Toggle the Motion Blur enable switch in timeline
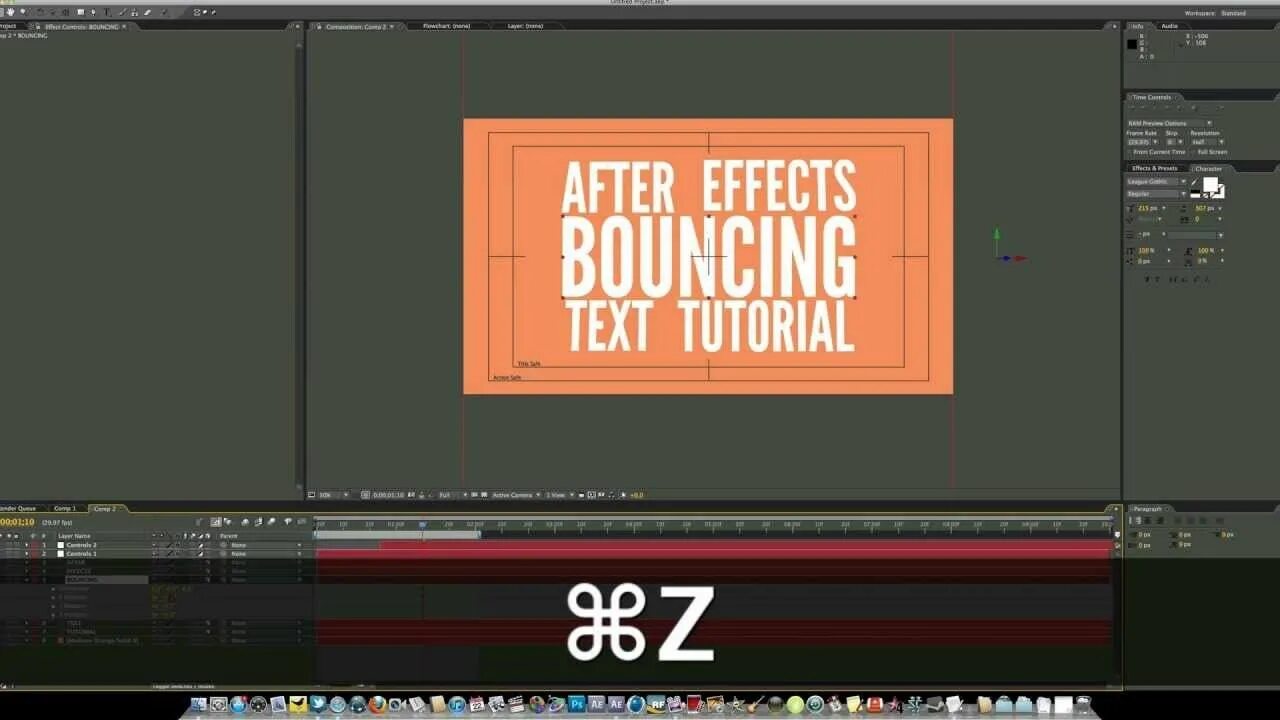 pos(271,522)
